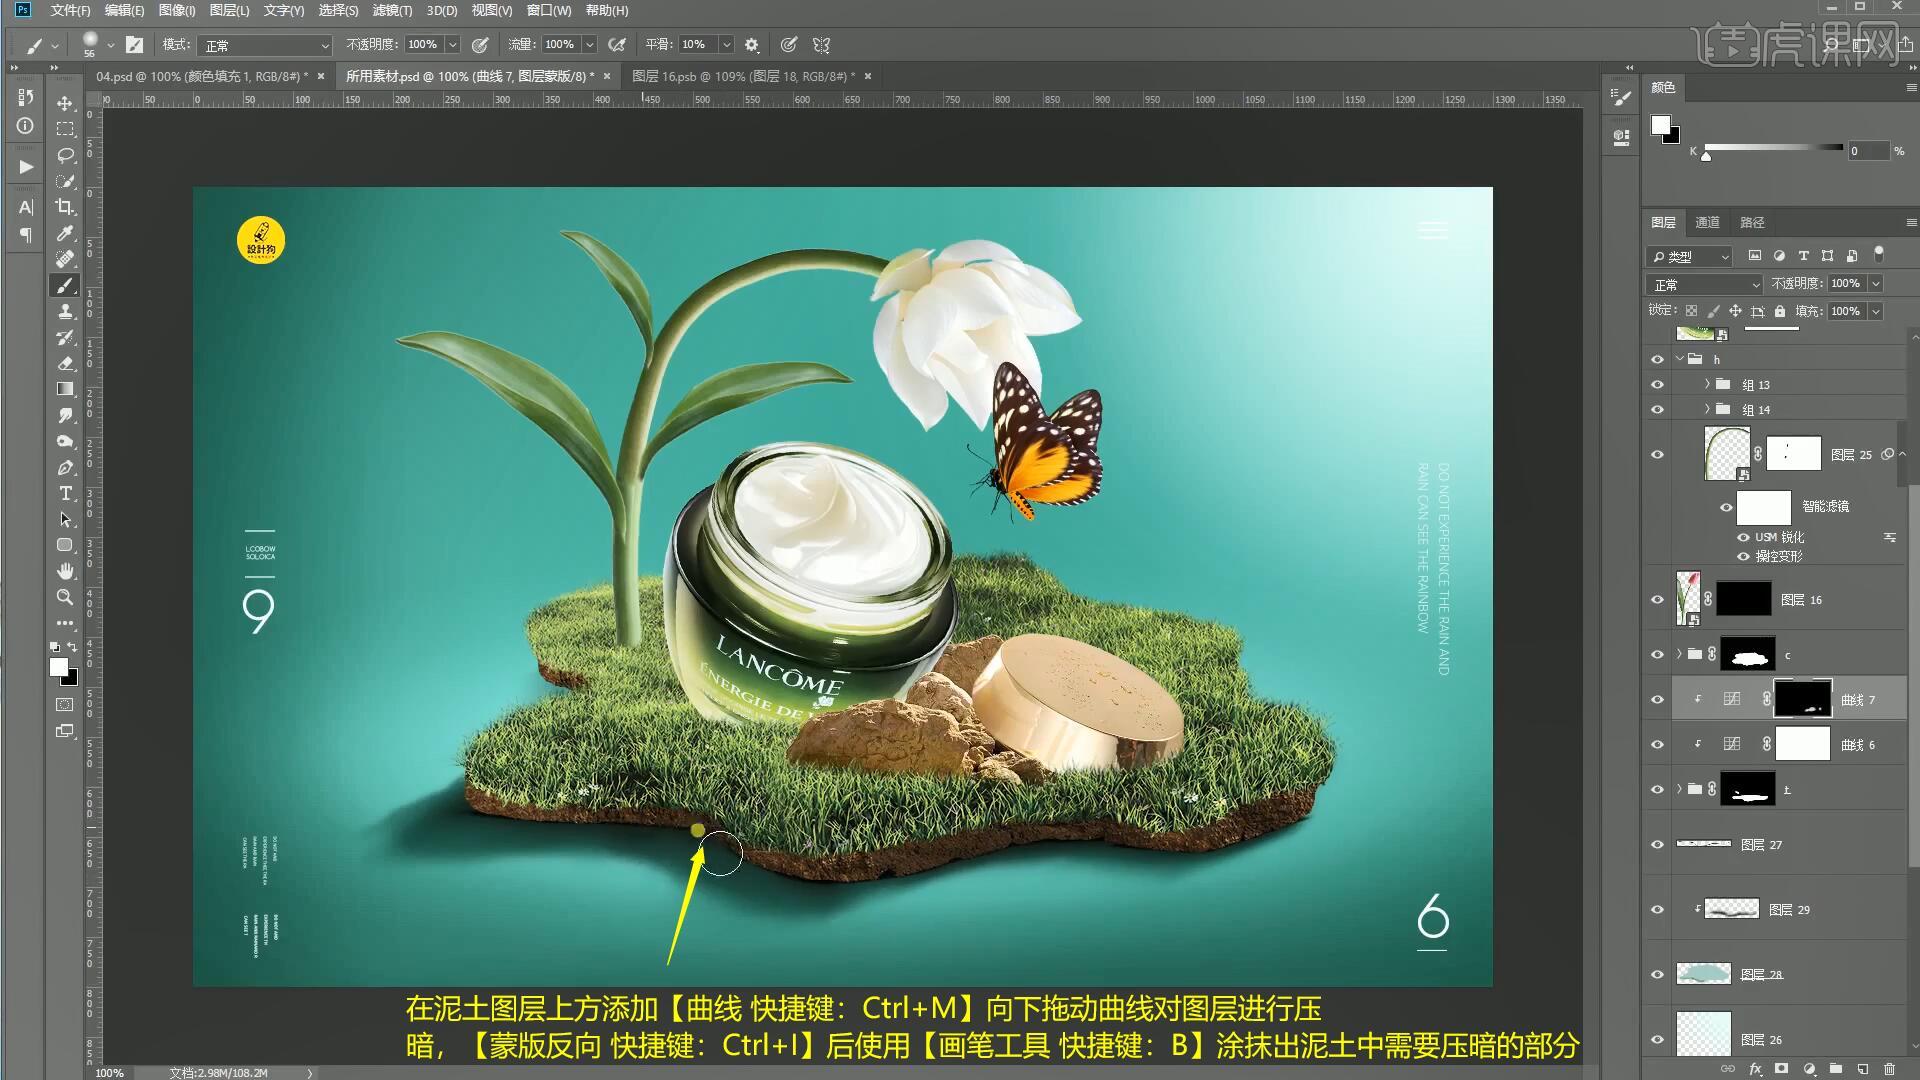Click the delete layer trash icon
Screen dimensions: 1920x1080
point(1889,1069)
